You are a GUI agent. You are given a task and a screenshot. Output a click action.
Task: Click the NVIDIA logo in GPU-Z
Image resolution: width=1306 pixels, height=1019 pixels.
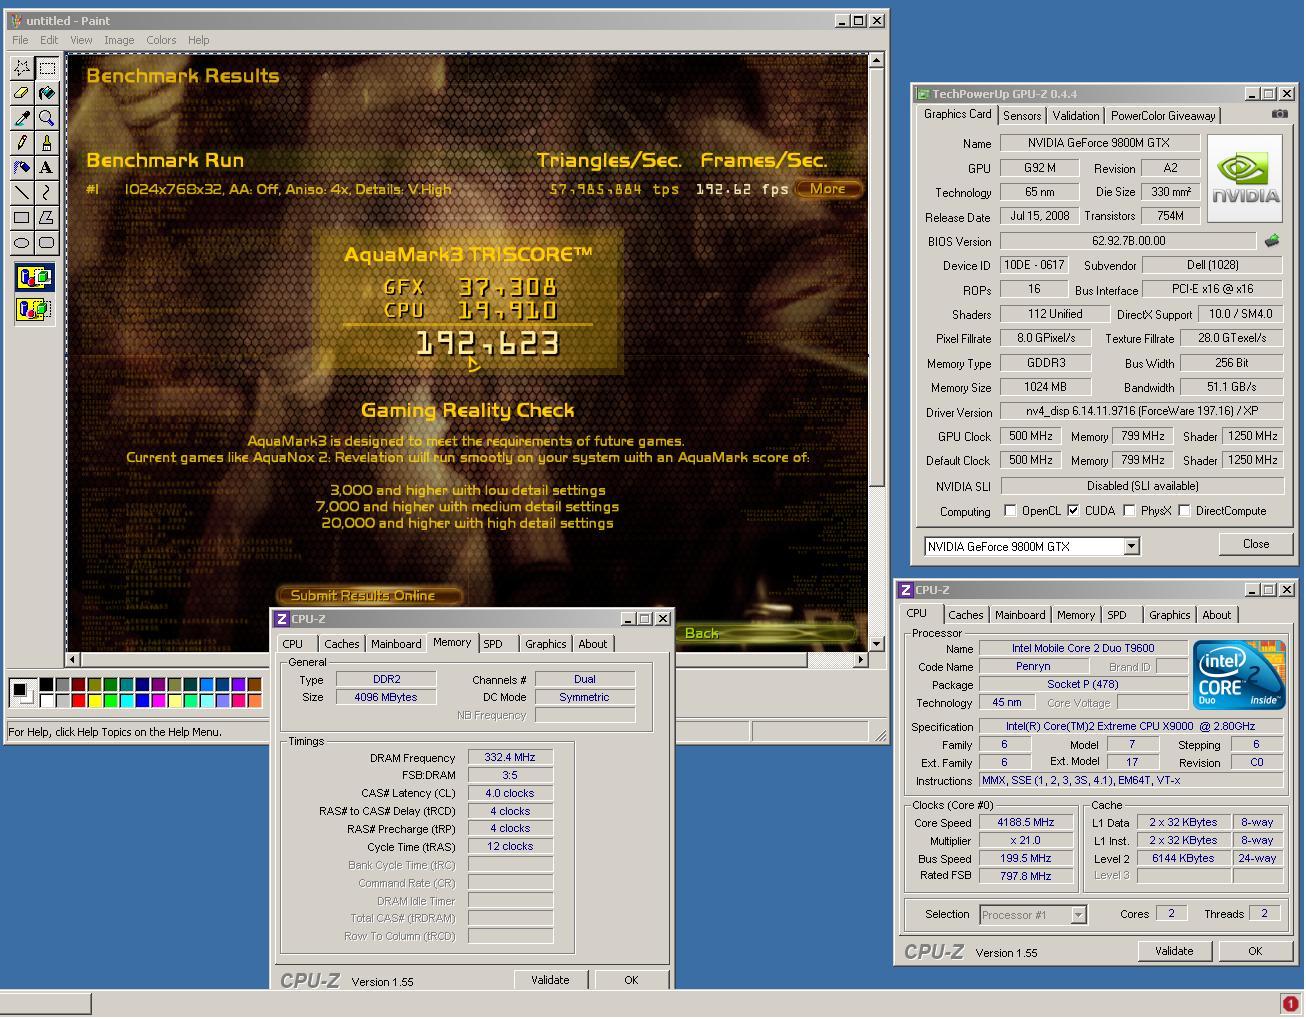[1245, 179]
